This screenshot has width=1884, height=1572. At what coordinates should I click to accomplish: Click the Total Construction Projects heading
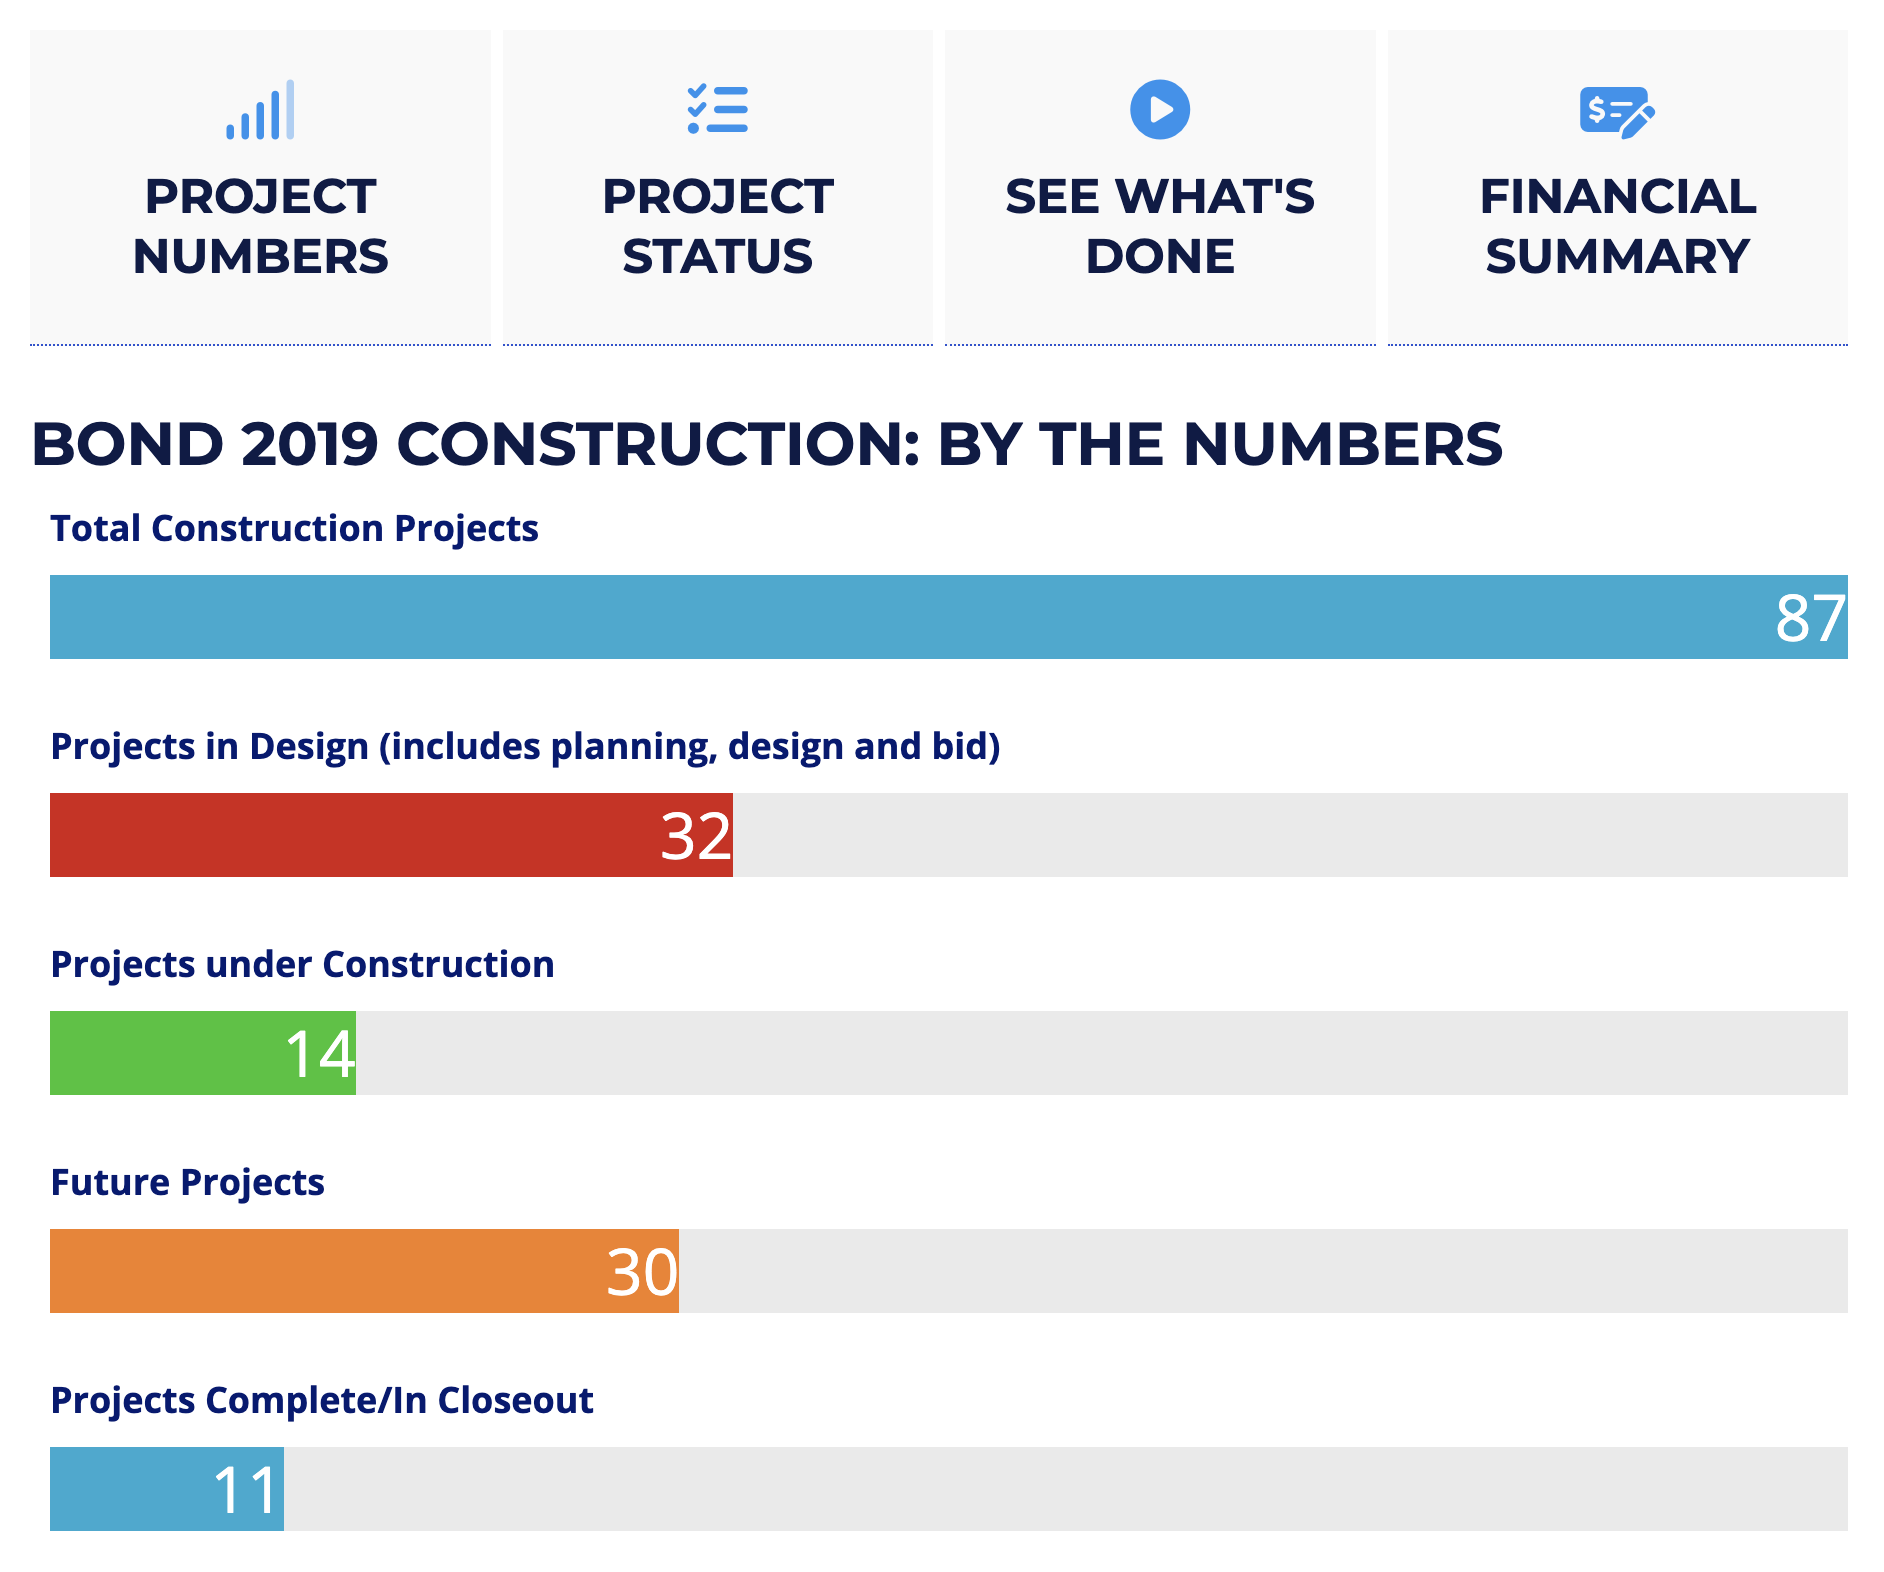[x=294, y=528]
